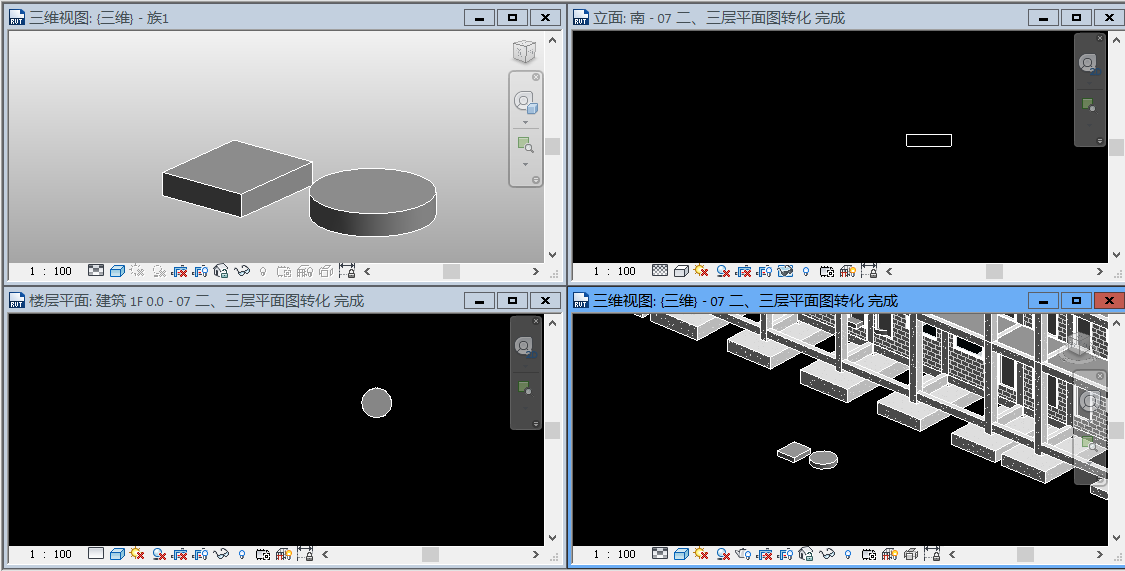Click Unlocked 3D View icon in 族1 view

coord(221,271)
